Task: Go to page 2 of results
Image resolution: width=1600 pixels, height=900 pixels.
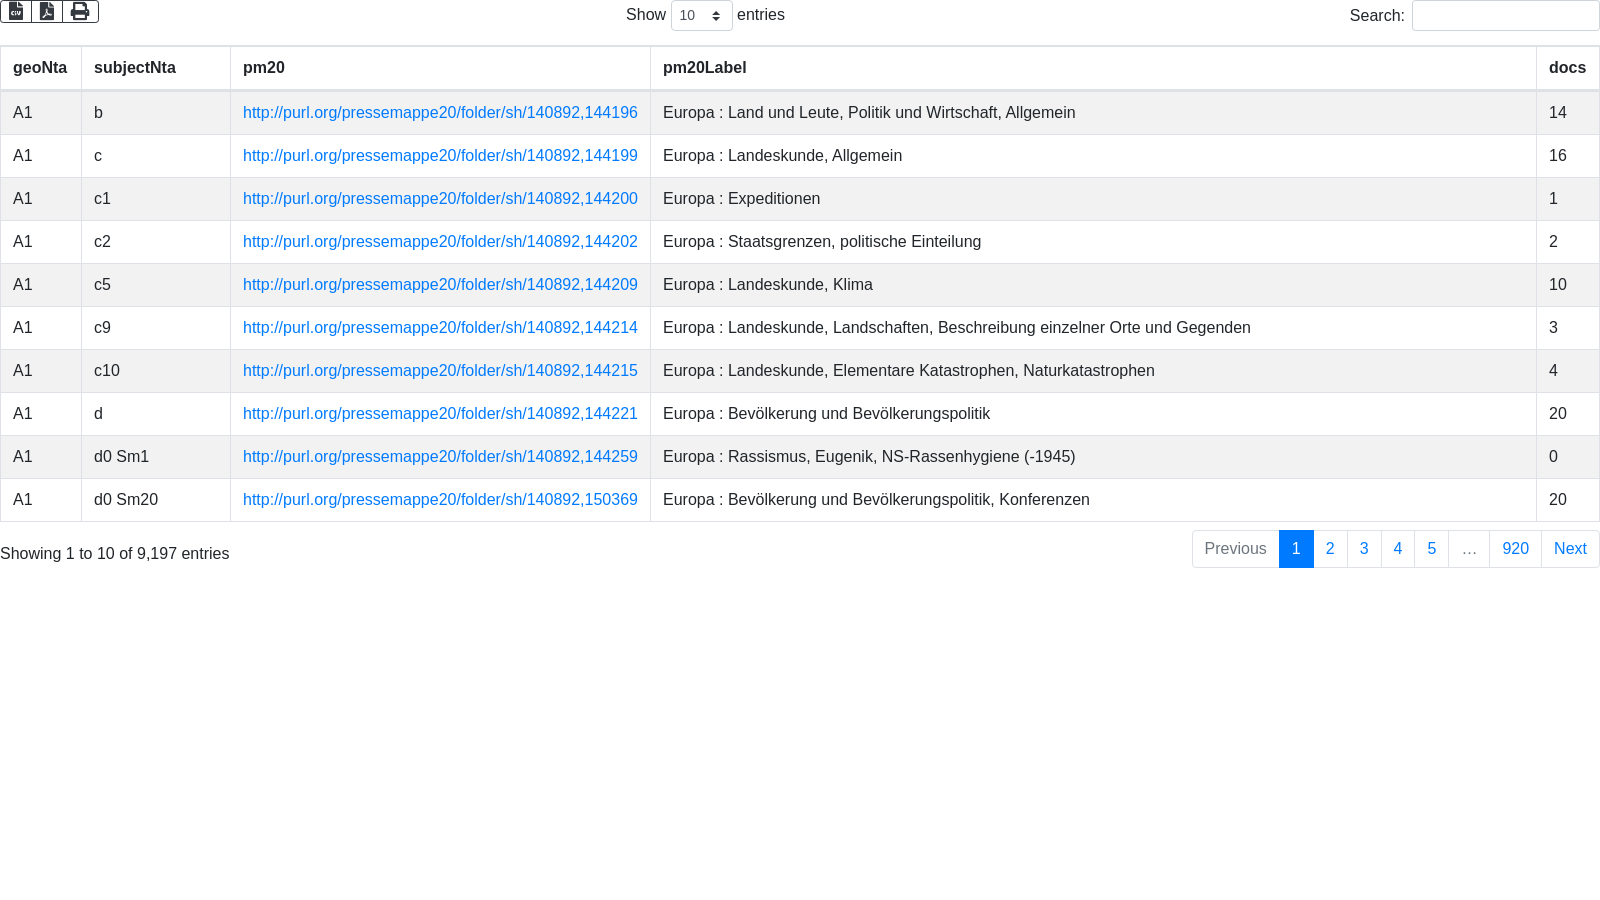Action: point(1329,549)
